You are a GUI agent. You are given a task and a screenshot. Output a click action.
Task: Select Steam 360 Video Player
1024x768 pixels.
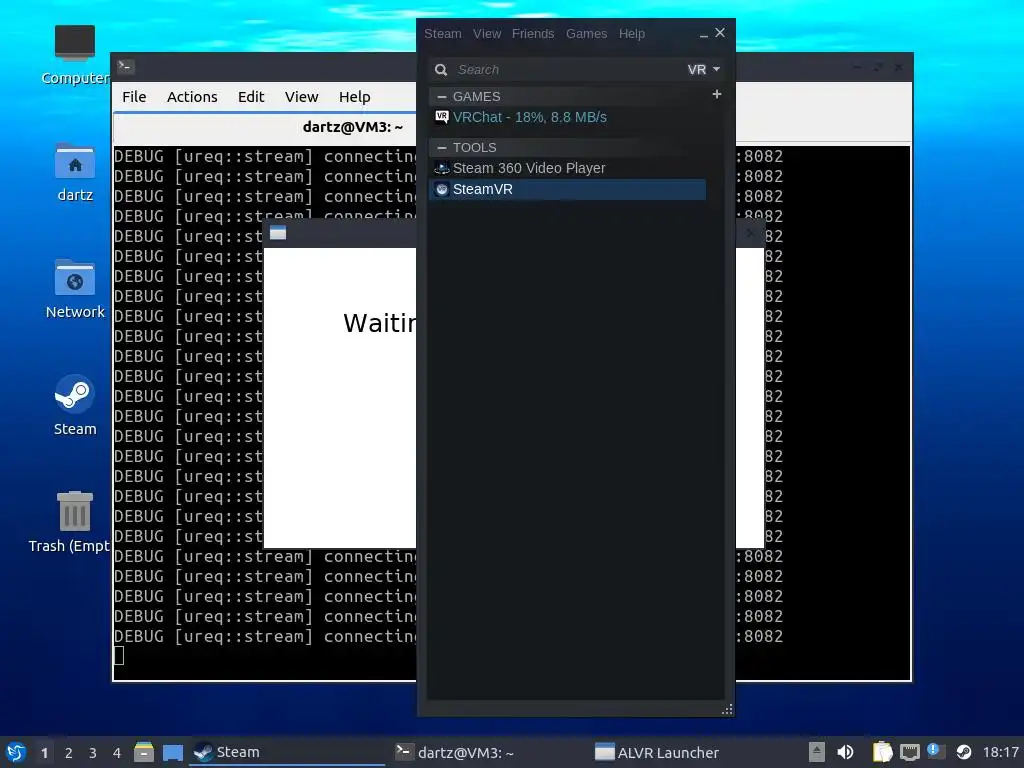pos(567,168)
